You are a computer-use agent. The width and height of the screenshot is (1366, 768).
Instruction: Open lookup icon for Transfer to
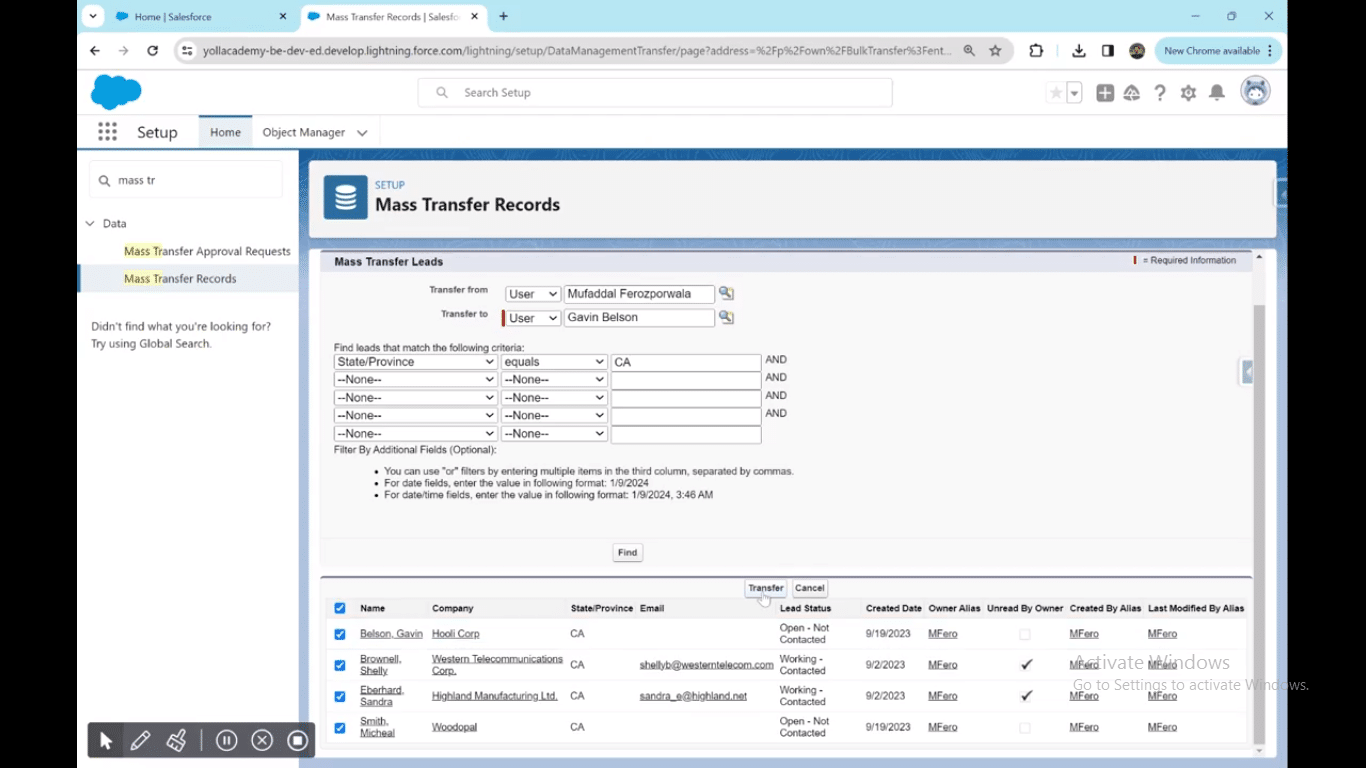point(726,317)
